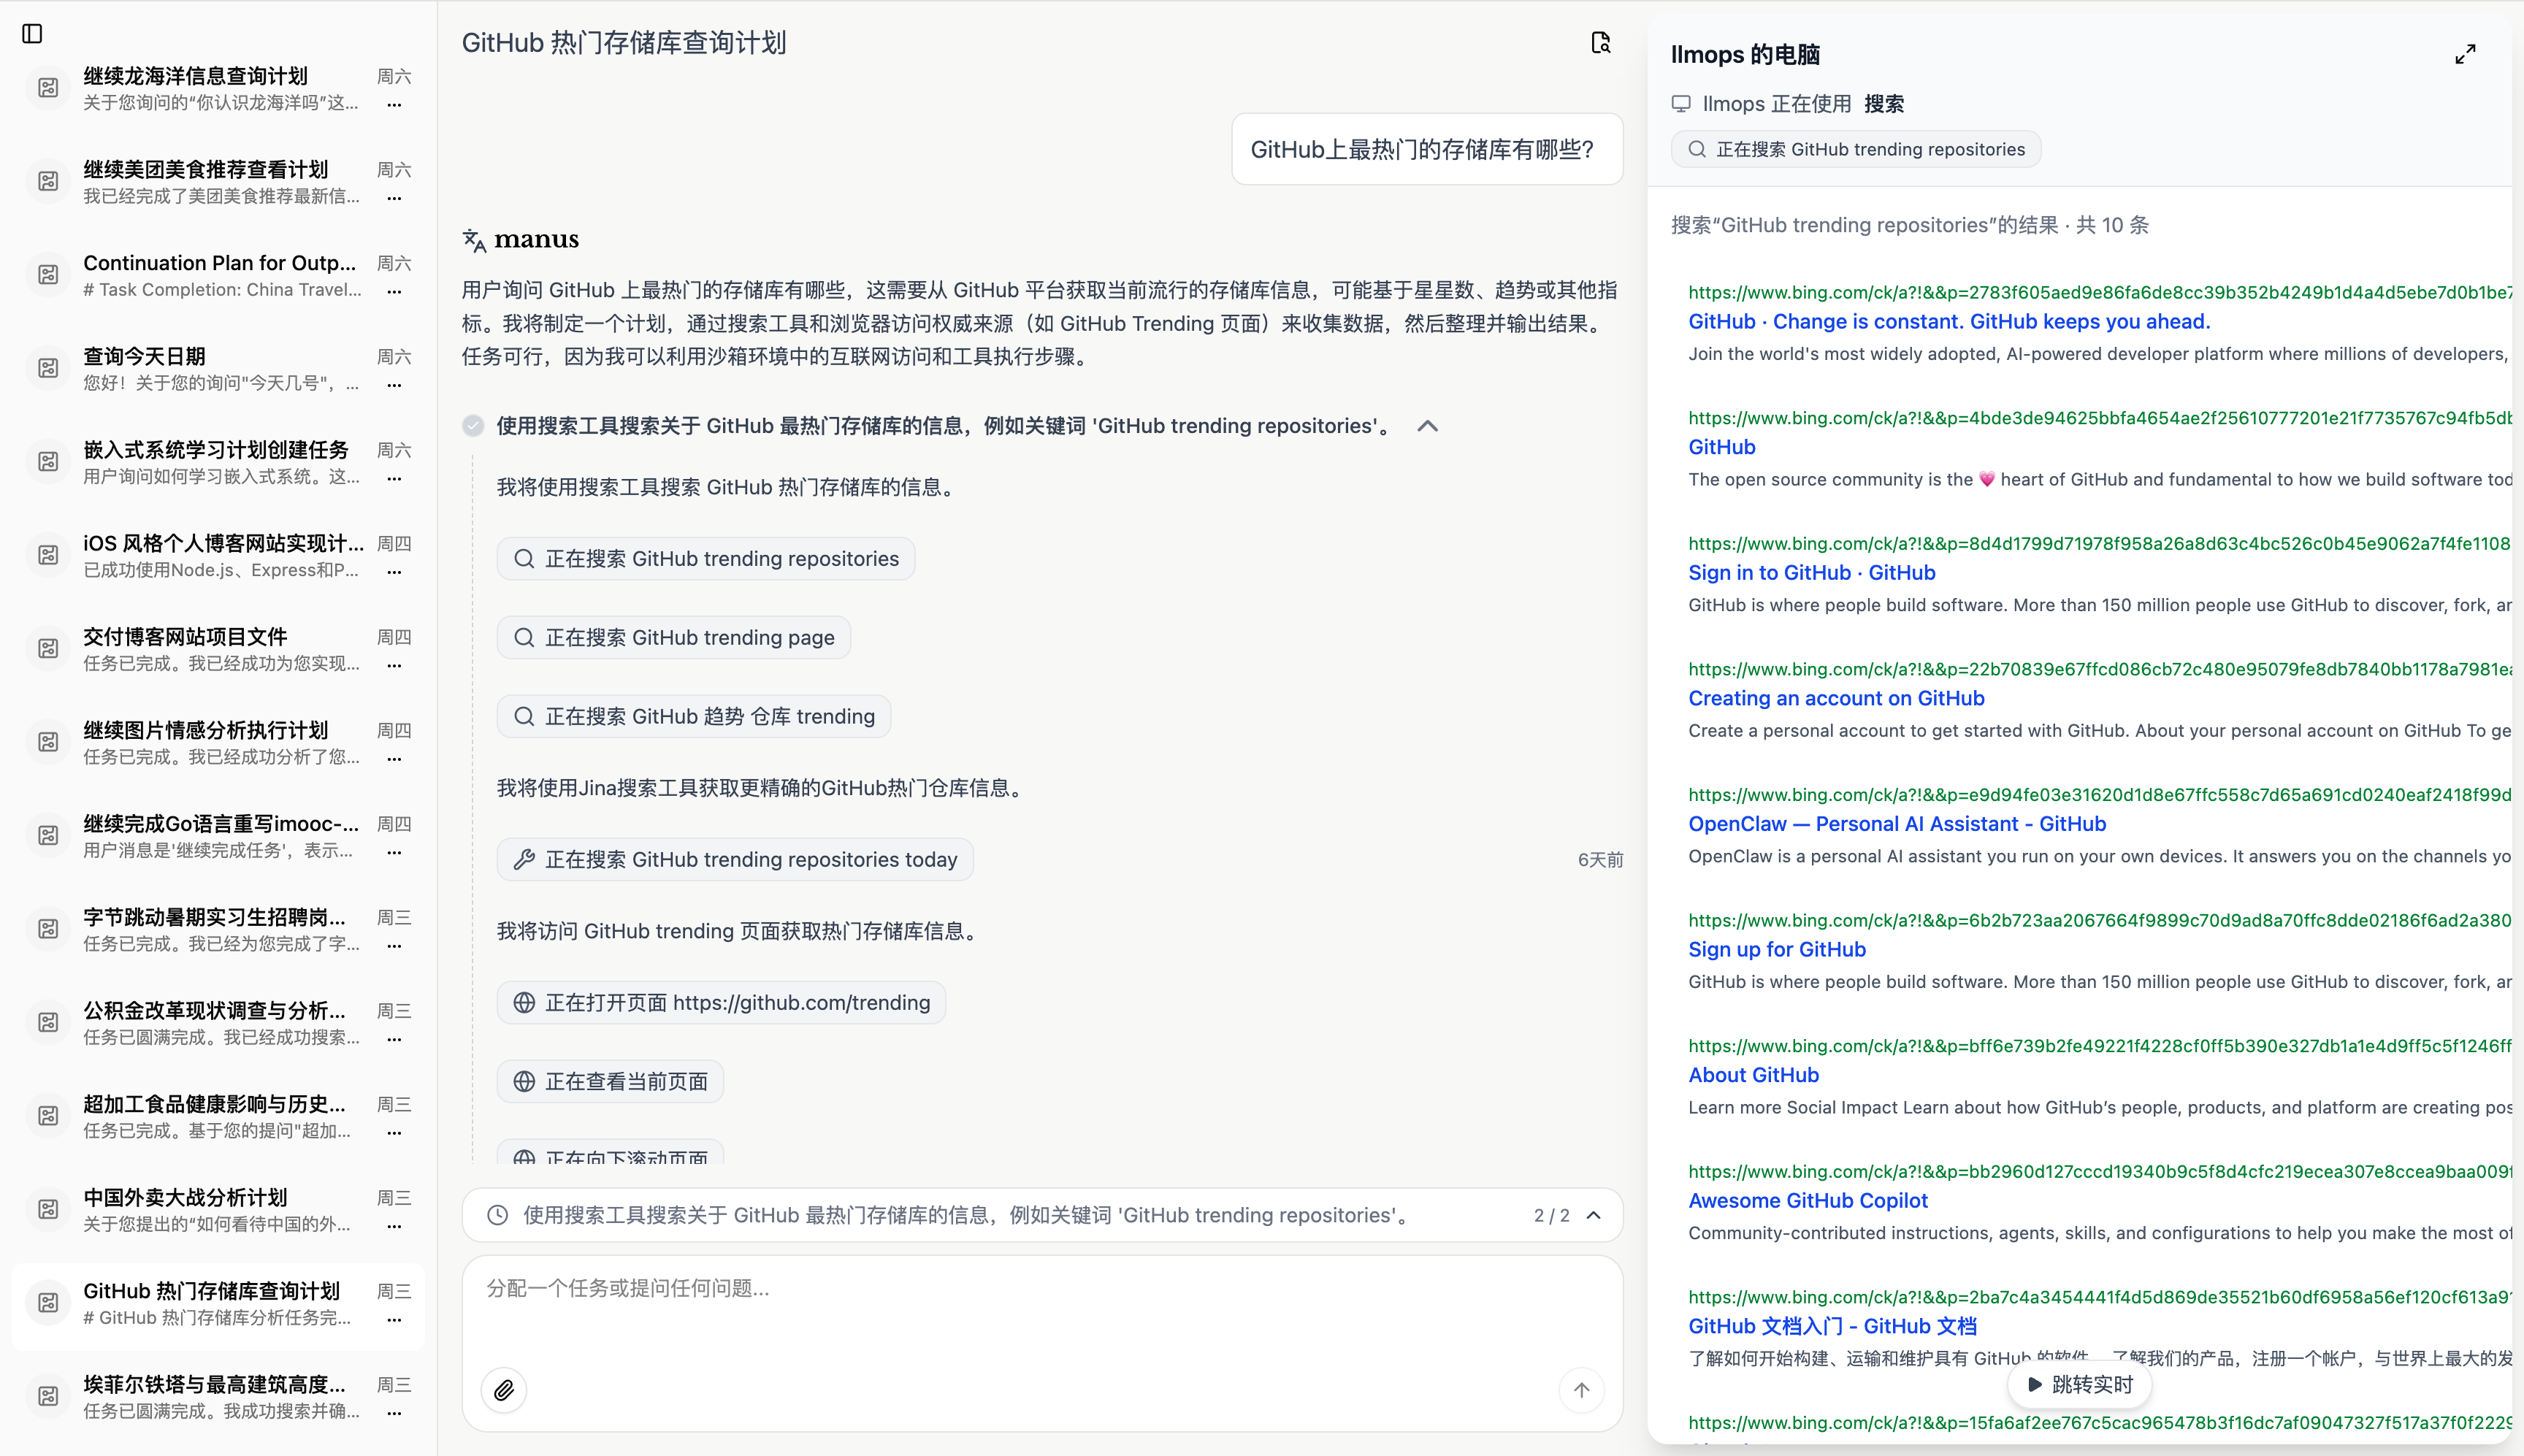Open more options for 继续美团美食推荐查看计划
The image size is (2524, 1456).
point(394,198)
